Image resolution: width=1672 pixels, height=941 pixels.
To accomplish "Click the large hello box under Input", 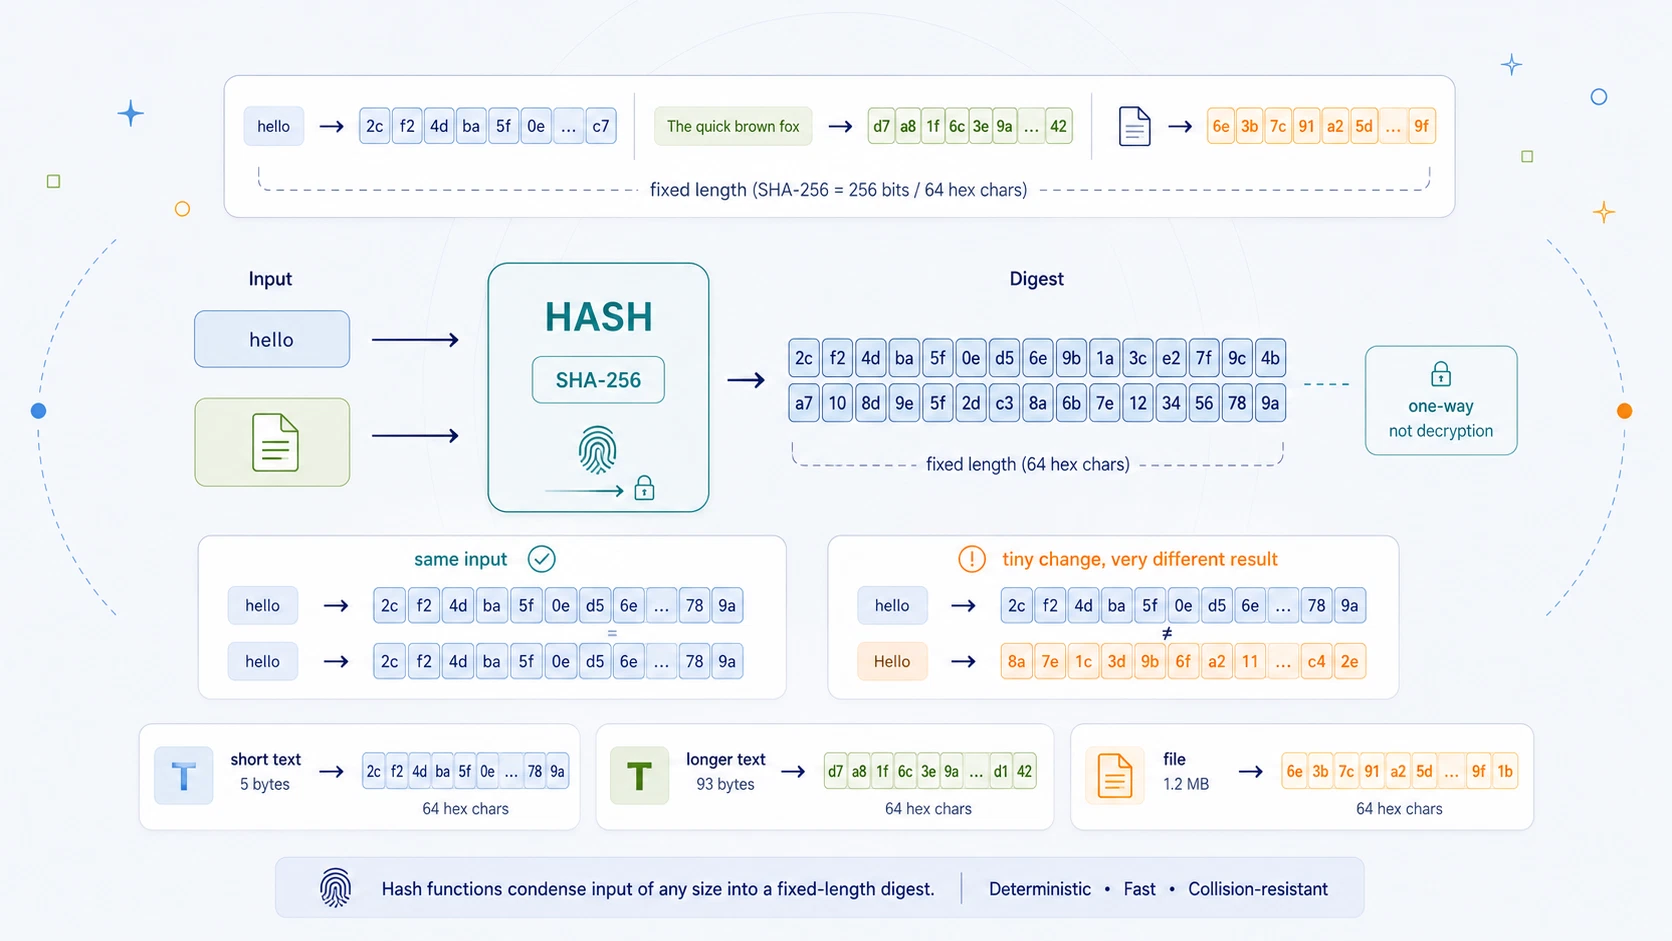I will click(272, 339).
